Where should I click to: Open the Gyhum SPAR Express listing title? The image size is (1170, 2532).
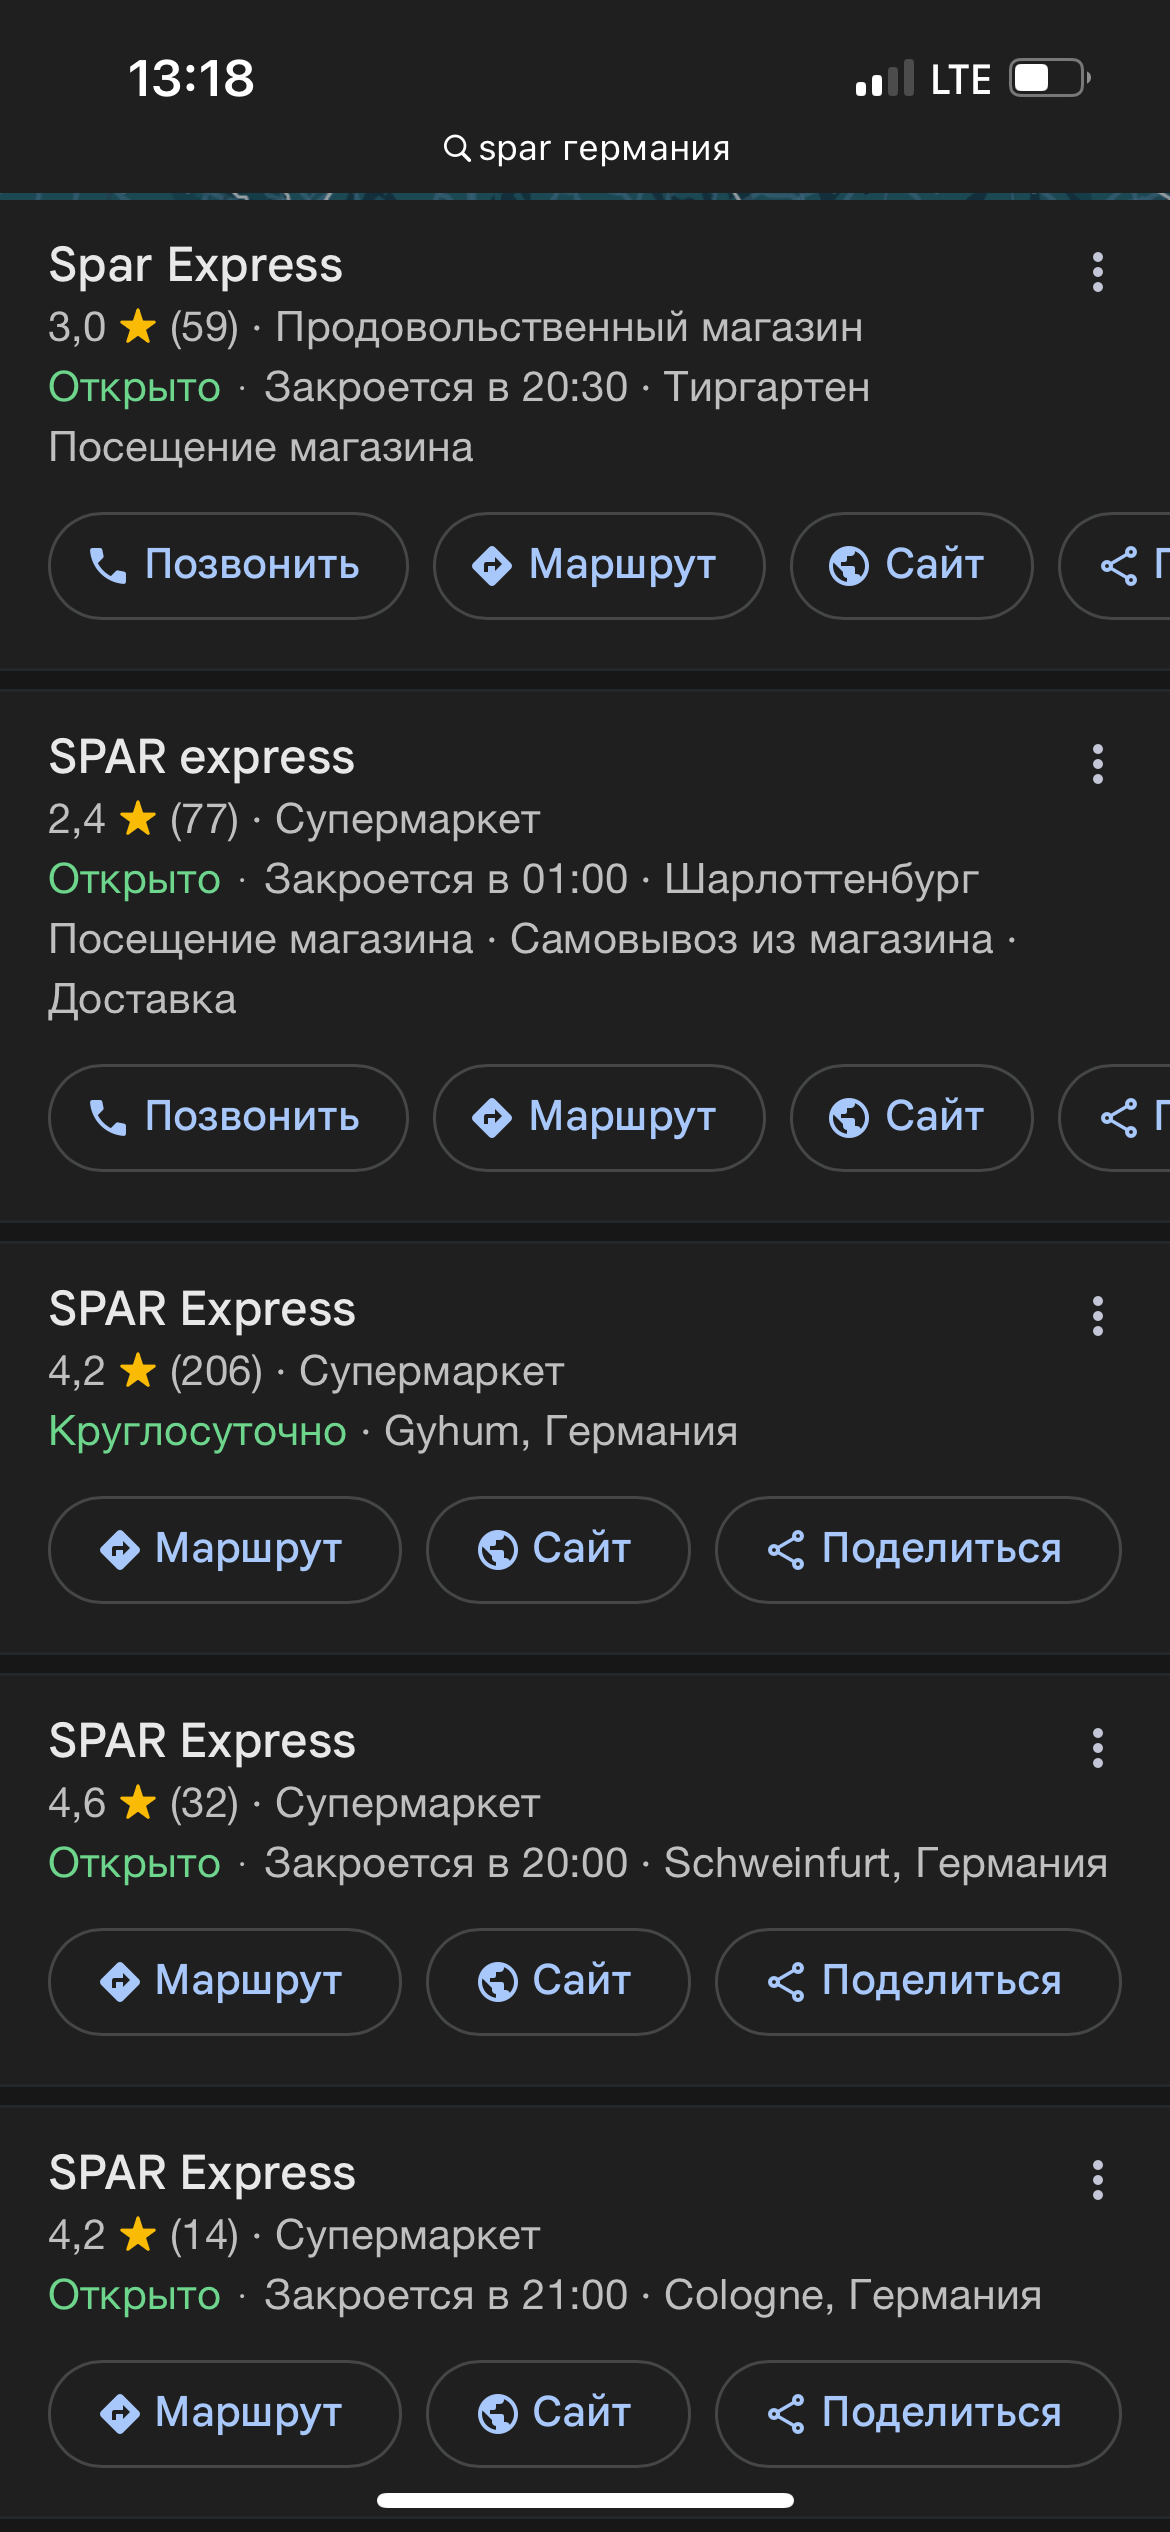click(202, 1309)
